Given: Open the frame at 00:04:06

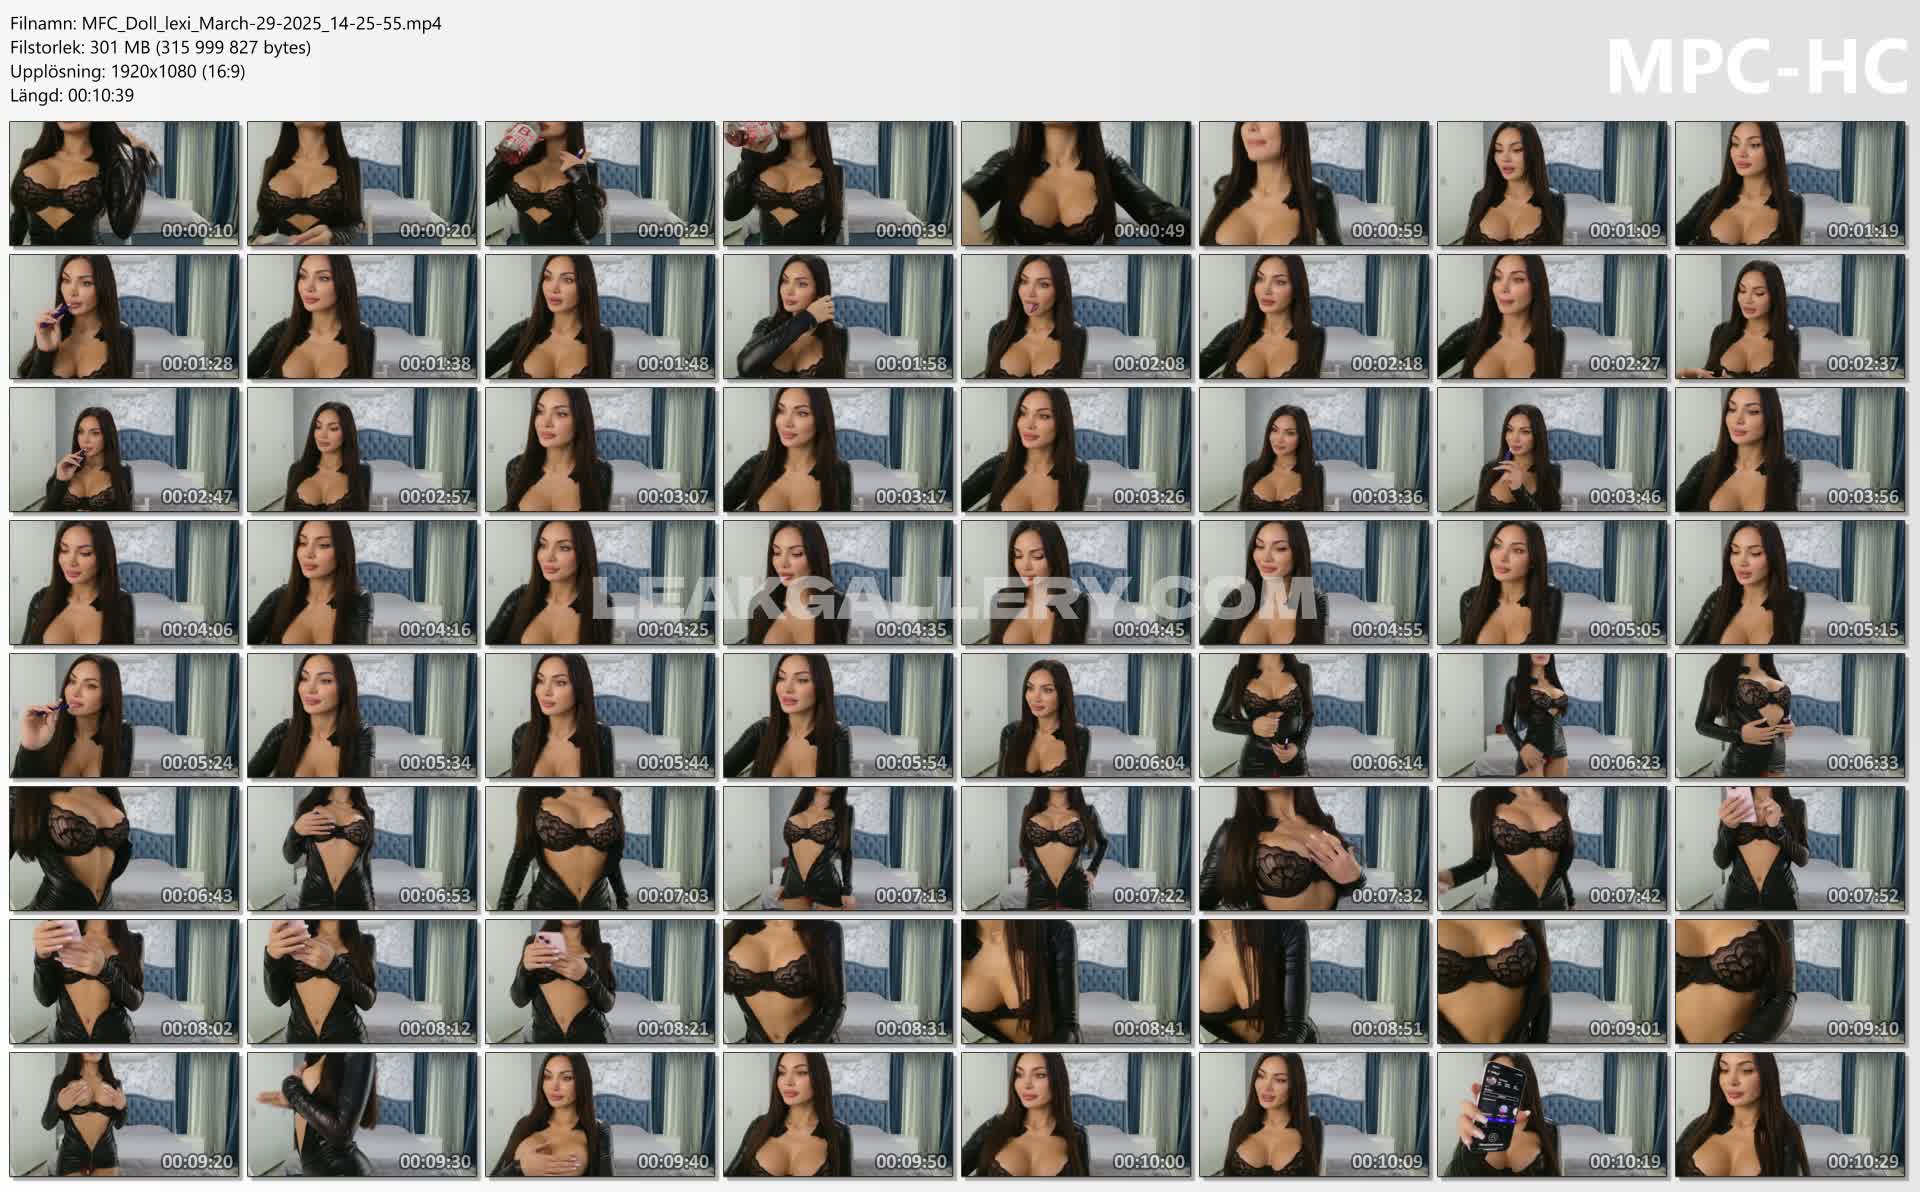Looking at the screenshot, I should pos(125,582).
